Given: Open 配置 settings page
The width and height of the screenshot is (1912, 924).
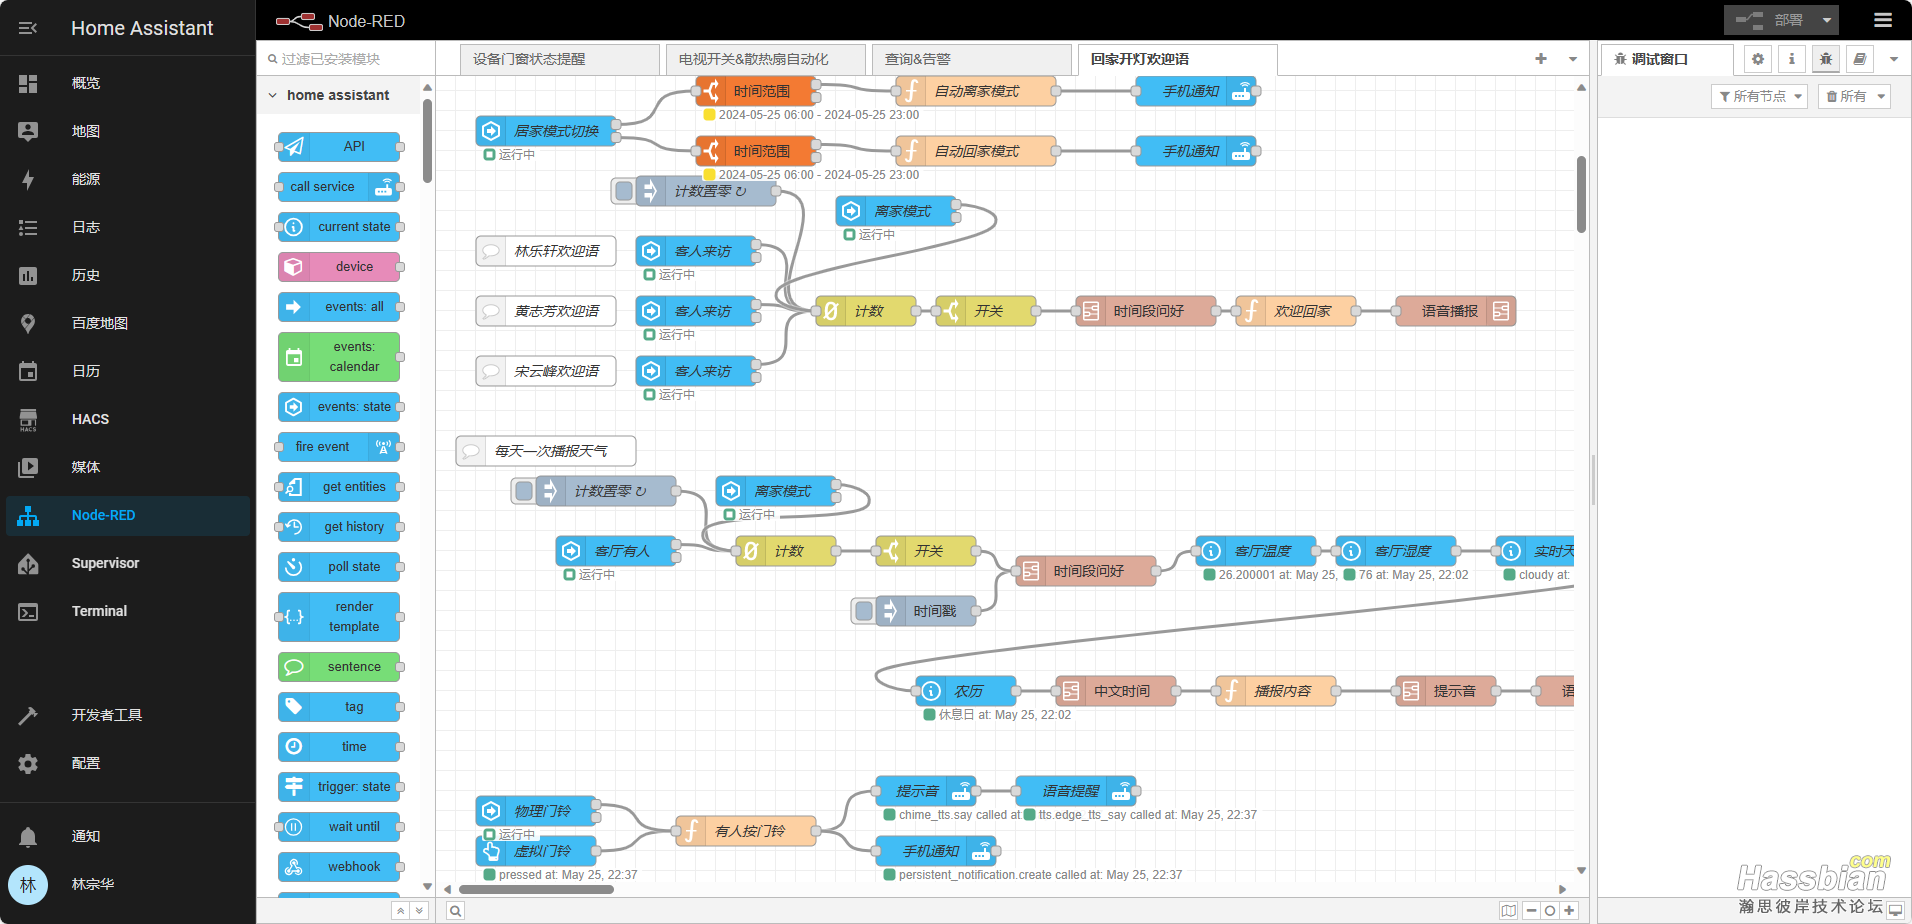Looking at the screenshot, I should tap(128, 763).
